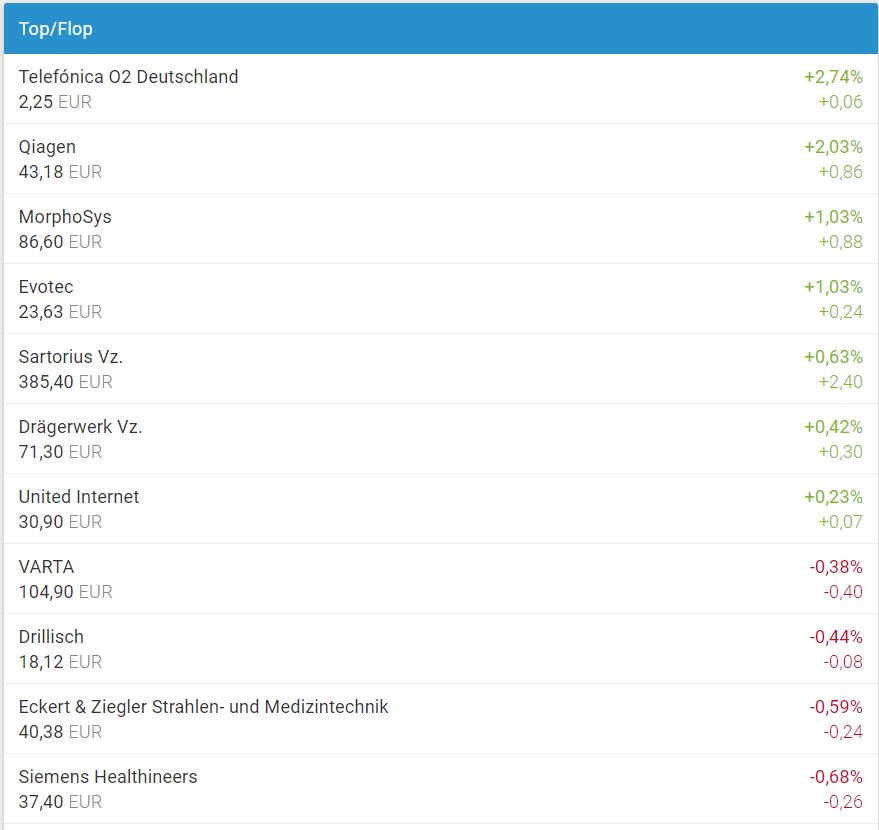Click the VARTA stock name

pos(46,567)
